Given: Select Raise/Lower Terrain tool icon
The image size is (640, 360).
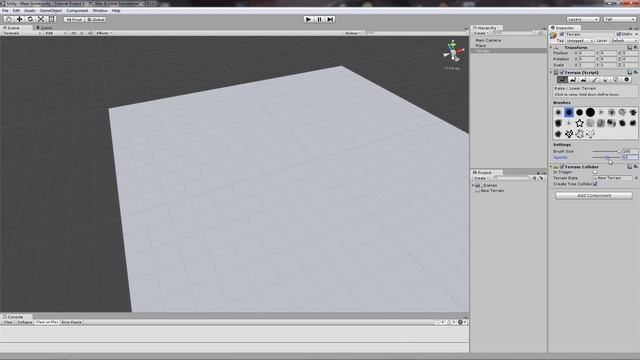Looking at the screenshot, I should pos(562,80).
